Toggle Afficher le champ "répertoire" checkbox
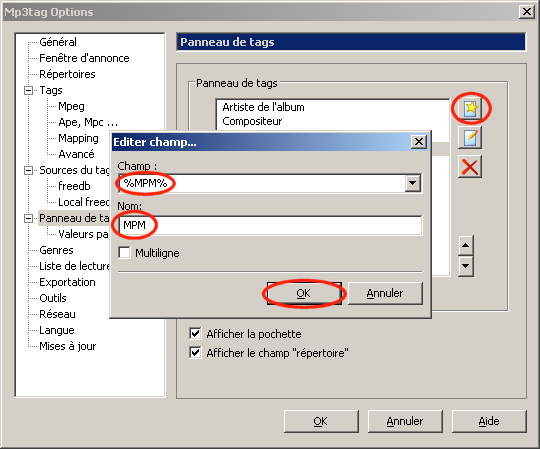 pos(195,353)
